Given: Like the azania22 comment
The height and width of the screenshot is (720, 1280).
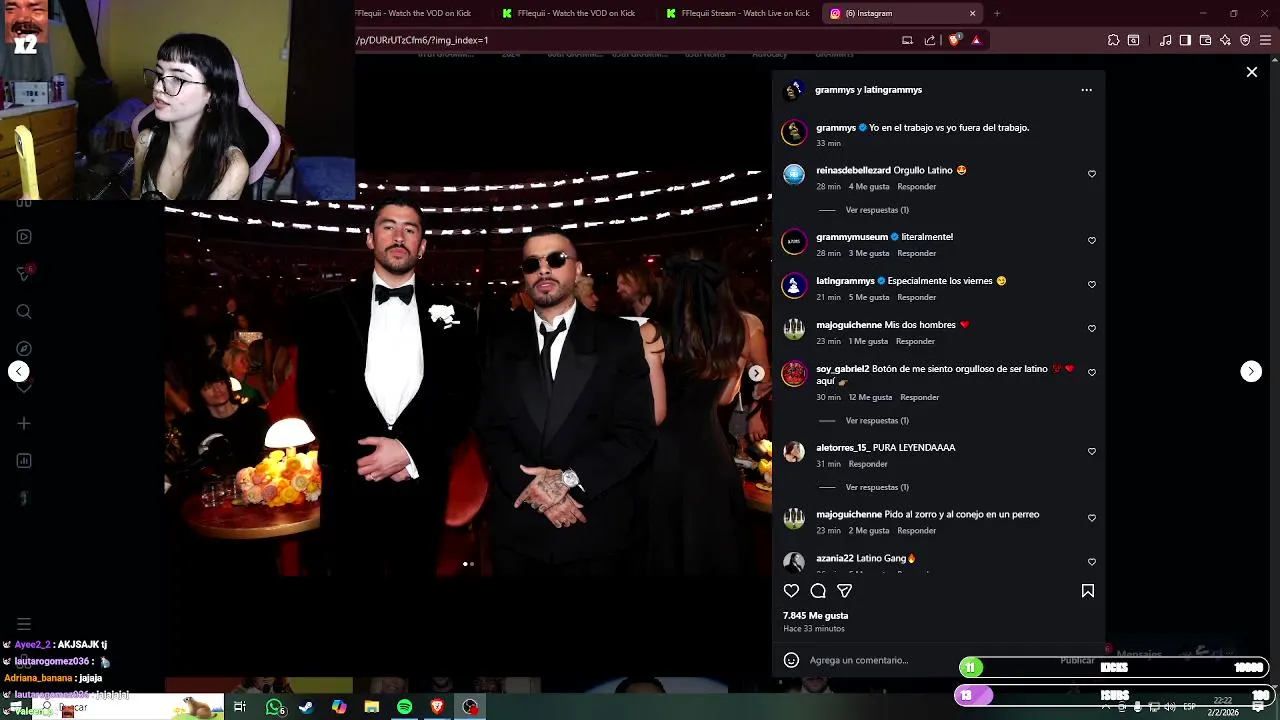Looking at the screenshot, I should [x=1092, y=562].
